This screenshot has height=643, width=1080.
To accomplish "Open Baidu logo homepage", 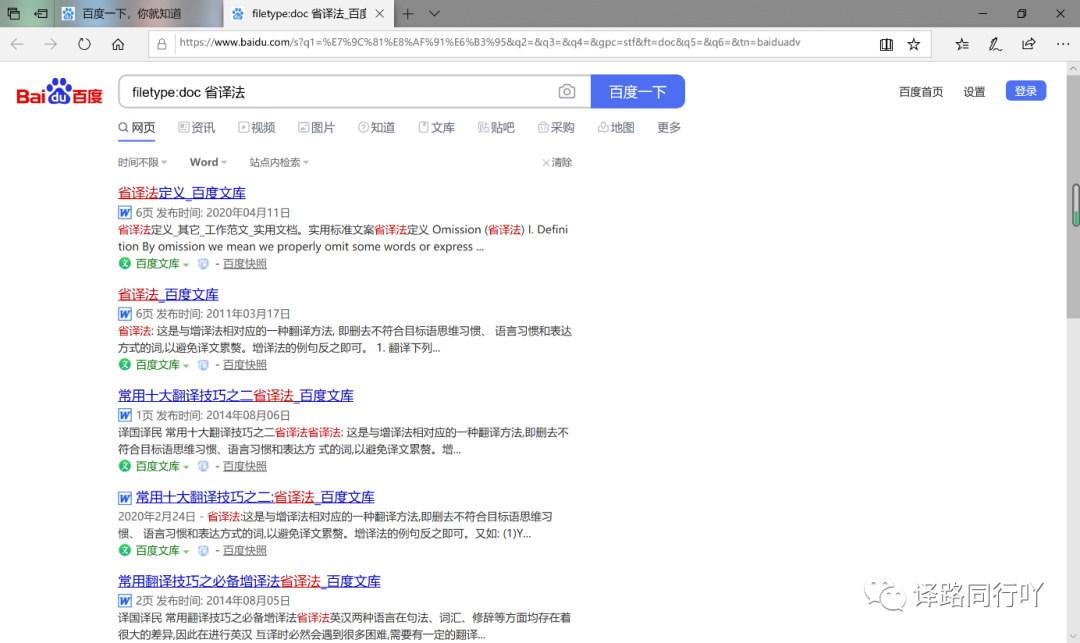I will 59,92.
